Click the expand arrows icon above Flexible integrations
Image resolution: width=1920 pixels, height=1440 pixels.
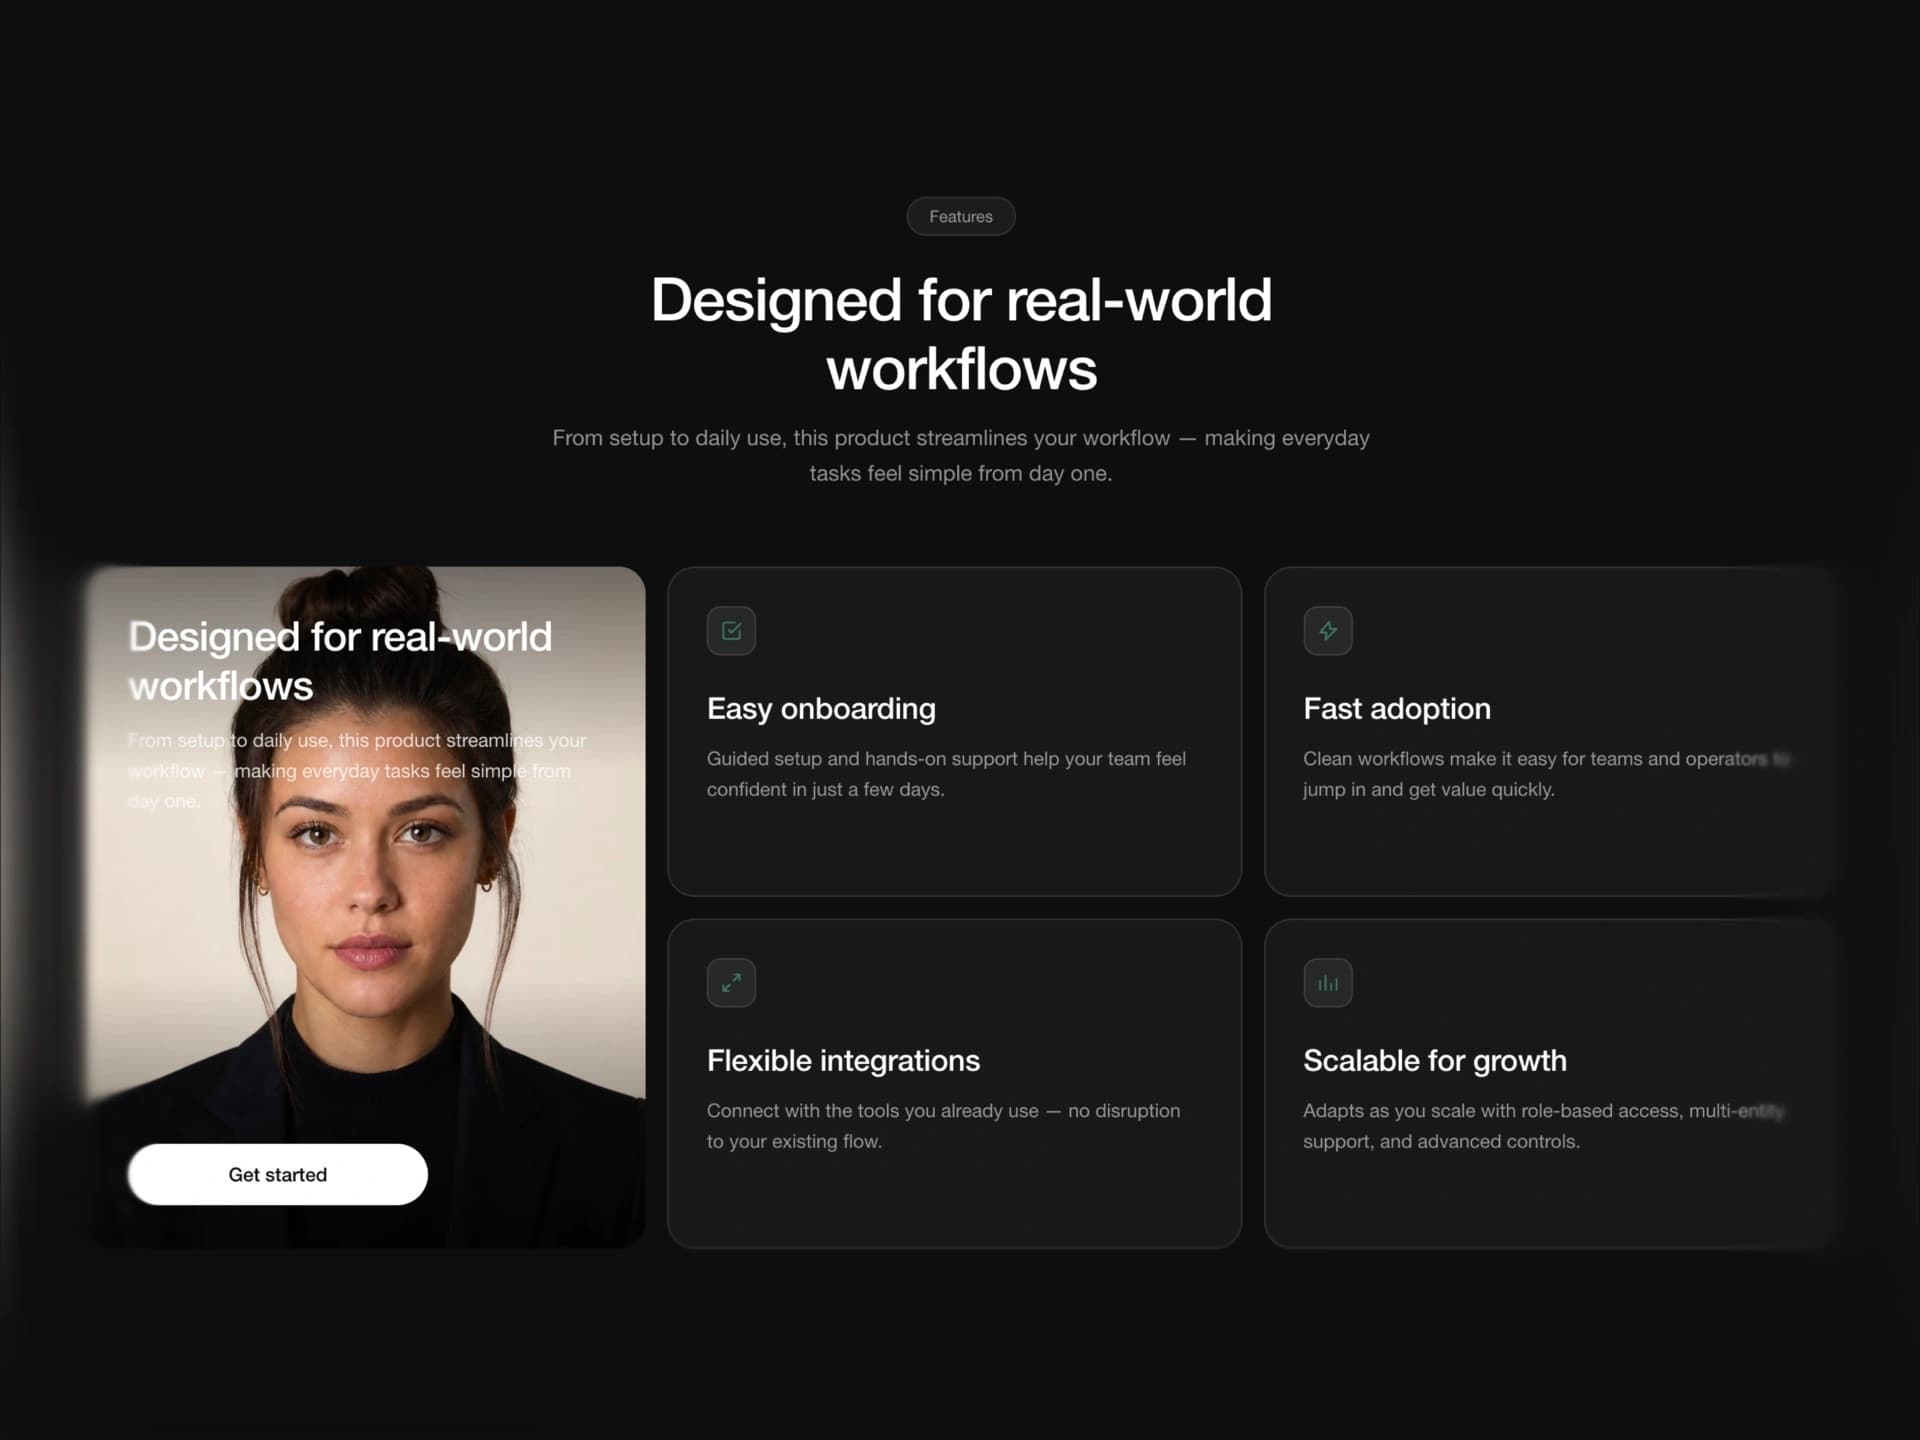(731, 983)
